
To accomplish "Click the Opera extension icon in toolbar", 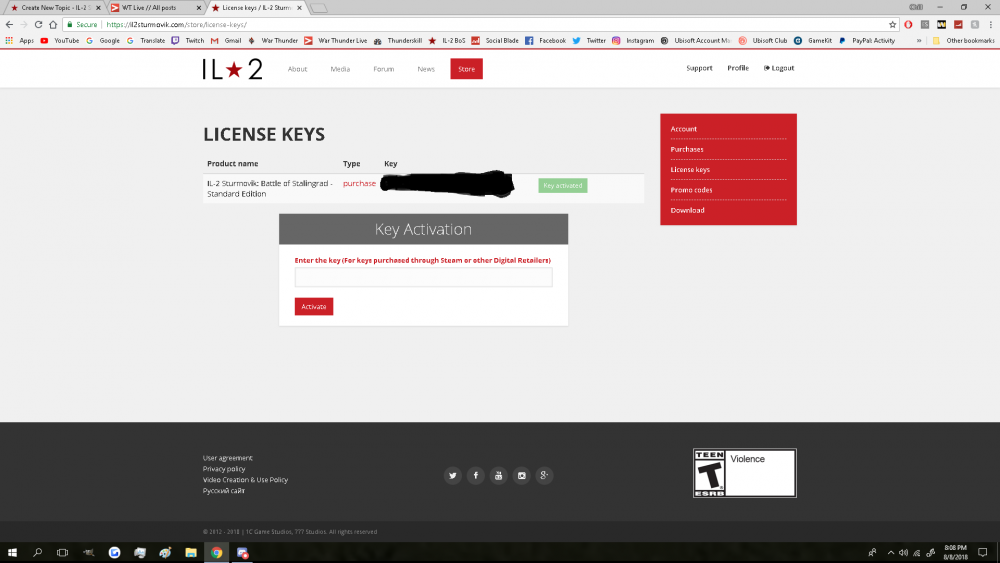I will tap(908, 24).
